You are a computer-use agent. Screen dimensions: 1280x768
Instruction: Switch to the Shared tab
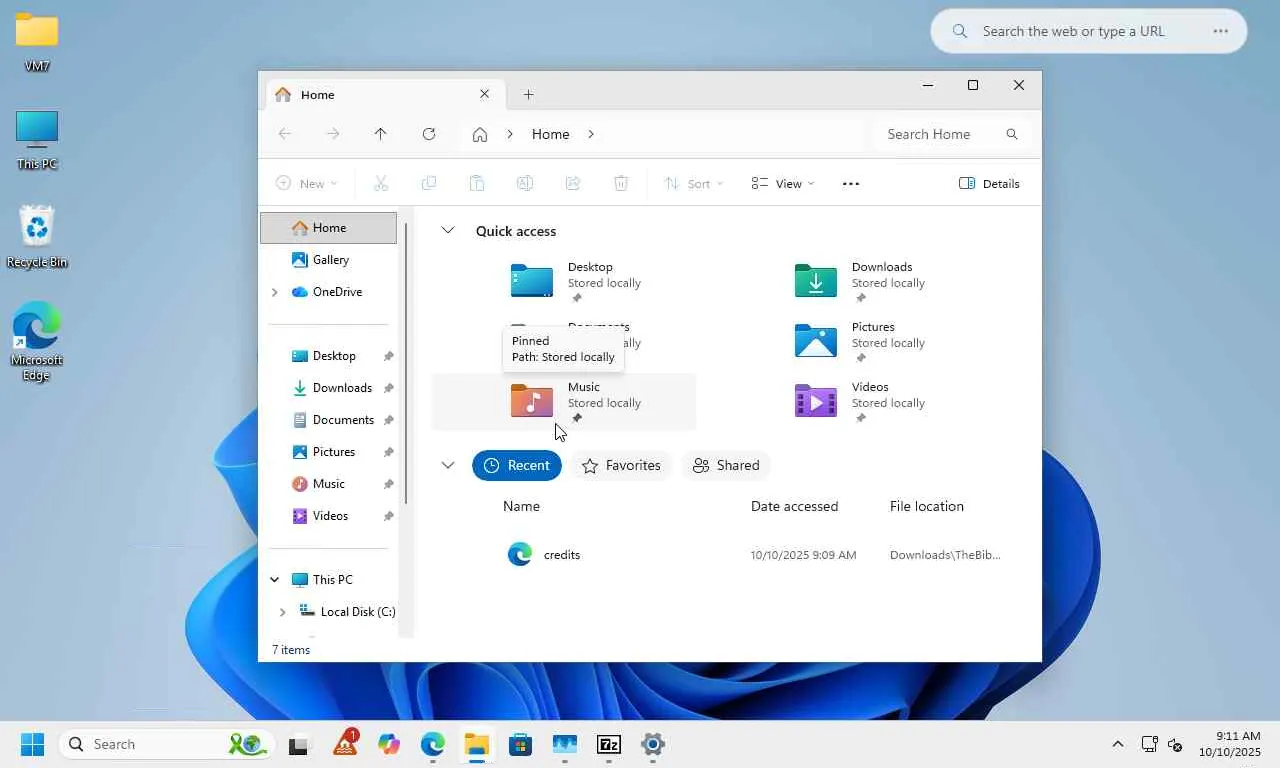[726, 465]
